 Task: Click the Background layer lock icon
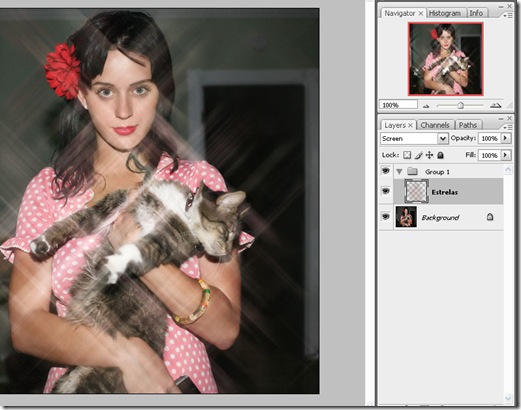pyautogui.click(x=490, y=217)
